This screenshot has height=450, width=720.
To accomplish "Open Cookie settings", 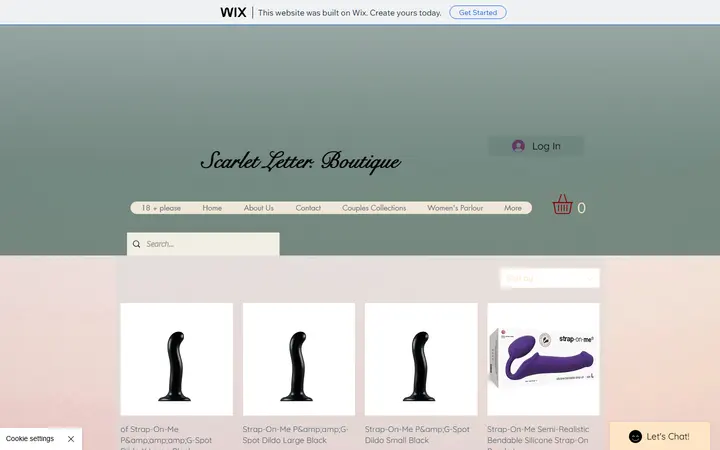I will (30, 439).
